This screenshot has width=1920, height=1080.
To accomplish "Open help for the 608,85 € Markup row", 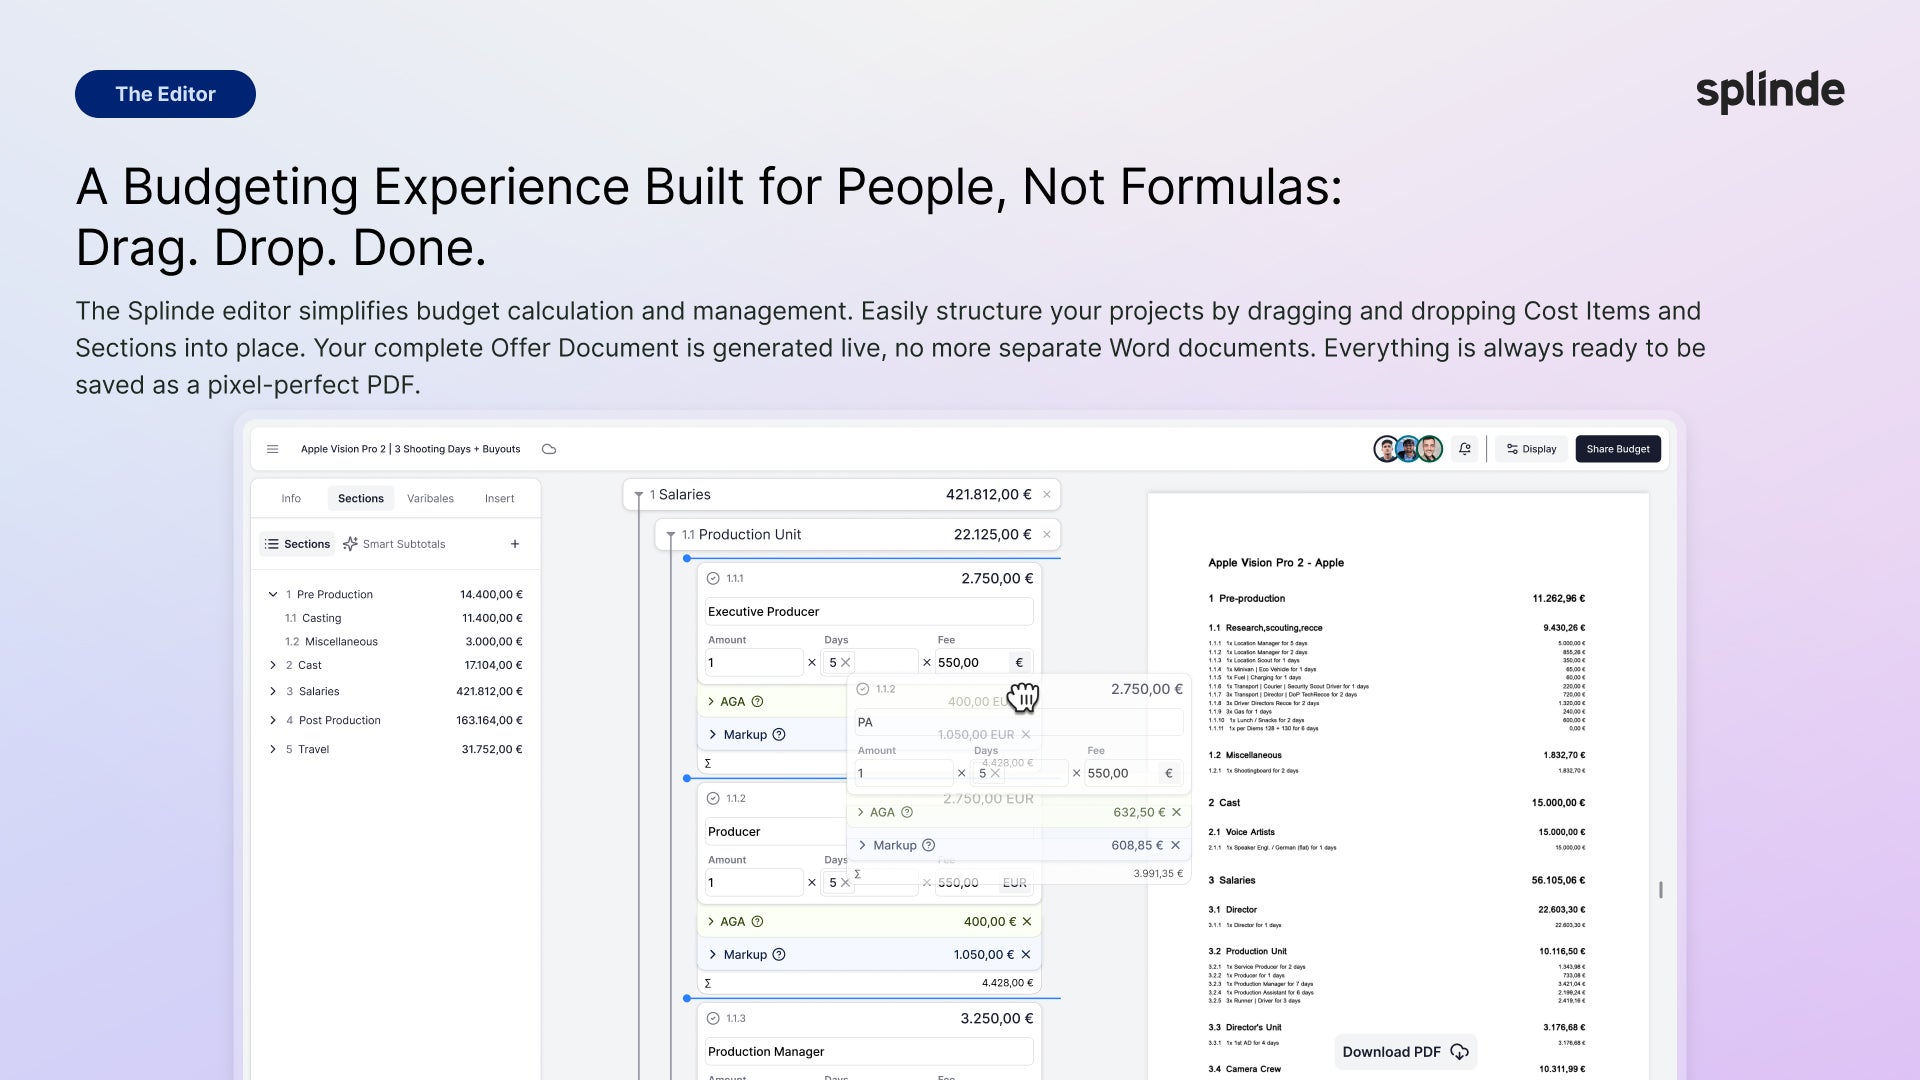I will 929,845.
